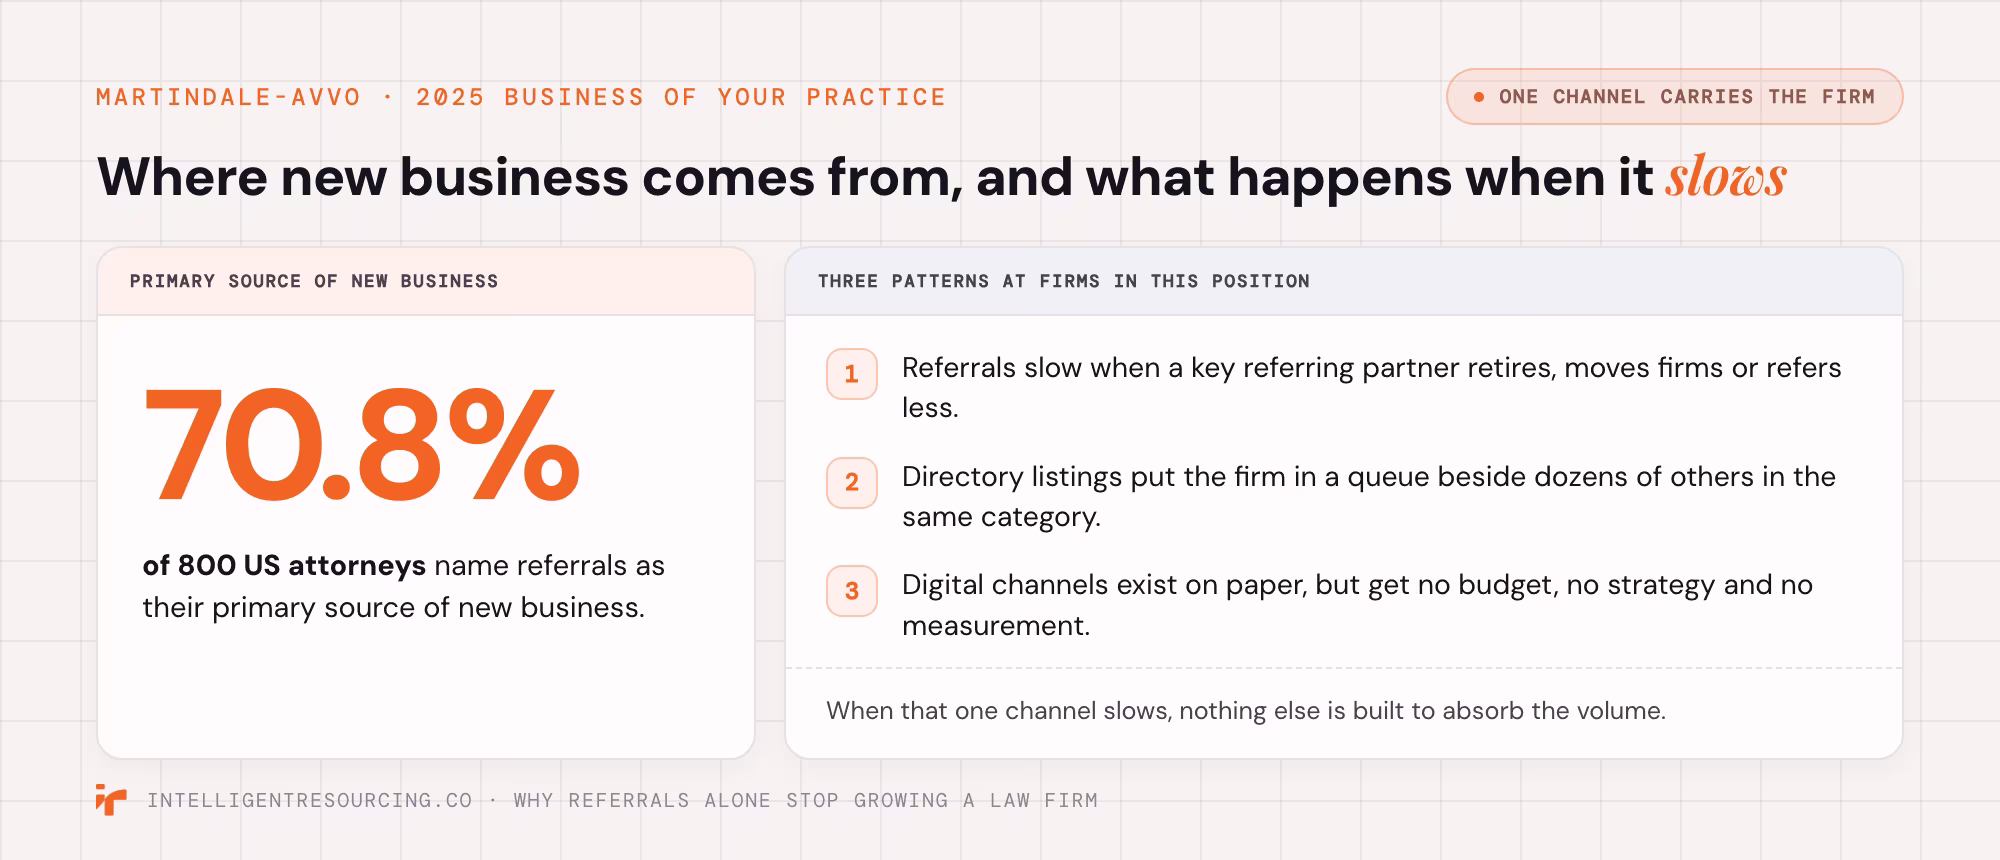Open the intelligentresourcing.co footer link
The width and height of the screenshot is (2000, 860).
coord(309,800)
